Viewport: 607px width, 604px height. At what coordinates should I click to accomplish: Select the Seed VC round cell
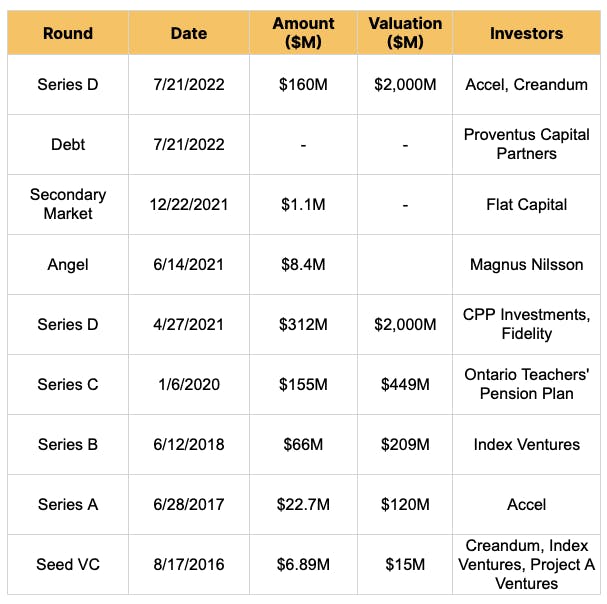pyautogui.click(x=68, y=564)
